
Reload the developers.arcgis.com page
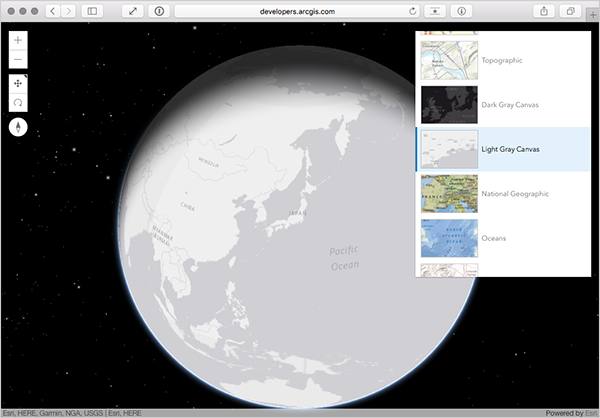pyautogui.click(x=412, y=11)
